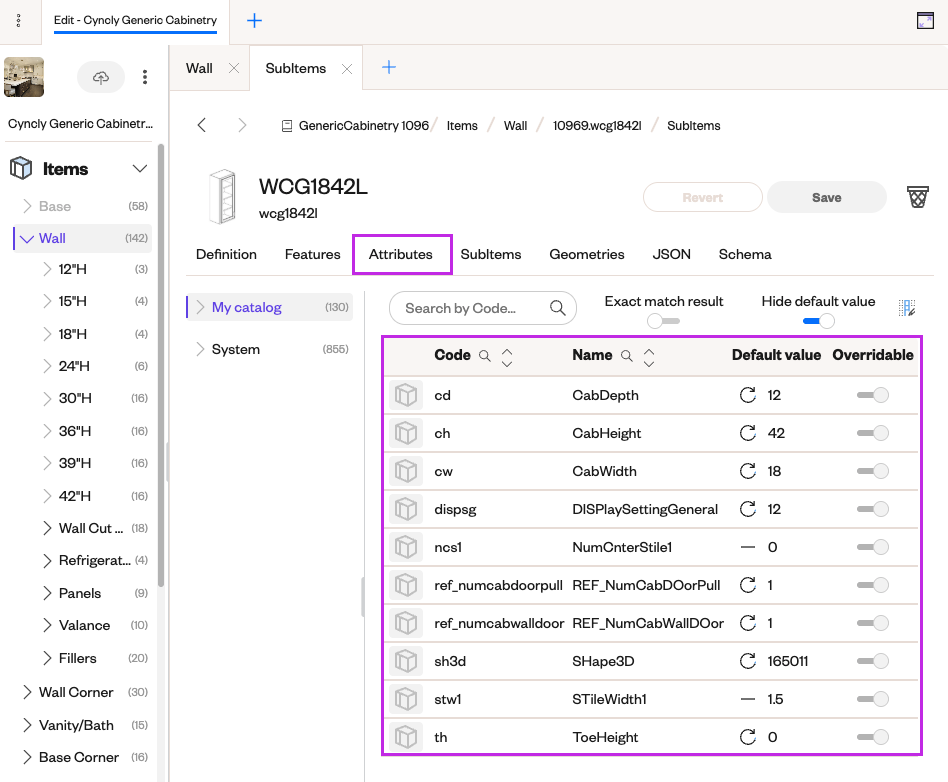This screenshot has width=948, height=782.
Task: Toggle Overridable for DISPlaySettingGeneral
Action: [872, 509]
